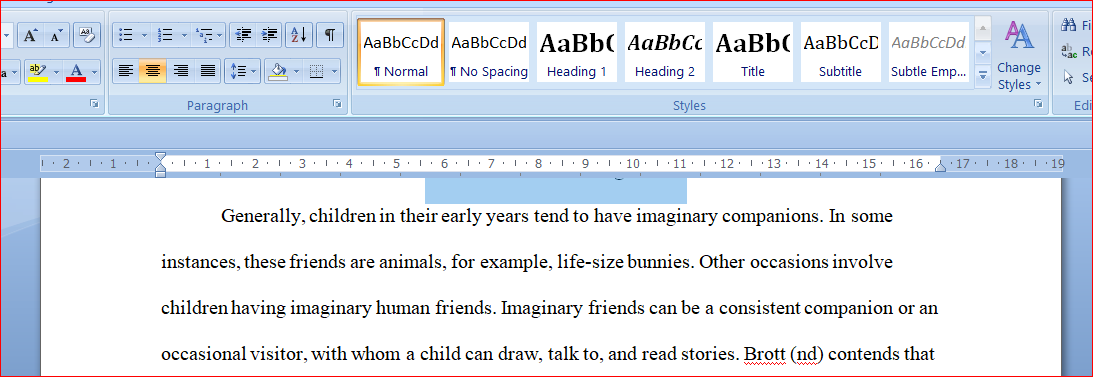Expand the full Styles gallery

pos(983,75)
